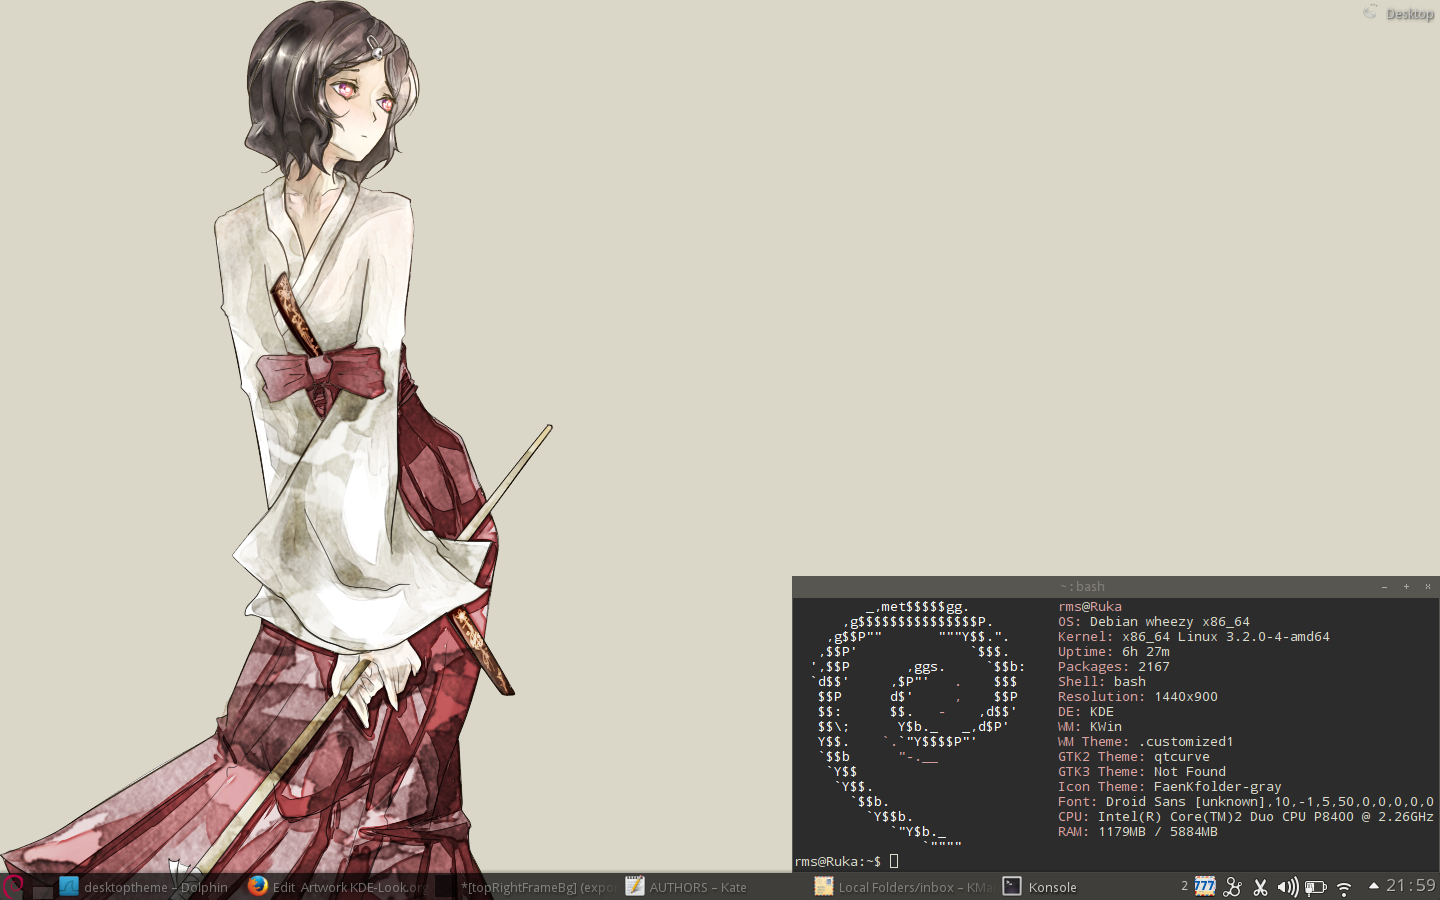The width and height of the screenshot is (1440, 900).
Task: Click the 'Resolution: 1440x900' line
Action: [x=1138, y=697]
